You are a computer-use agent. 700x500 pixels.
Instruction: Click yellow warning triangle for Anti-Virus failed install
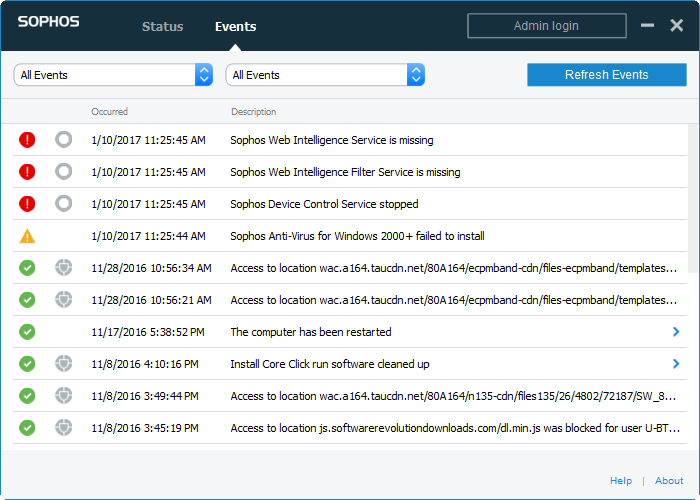pos(27,236)
